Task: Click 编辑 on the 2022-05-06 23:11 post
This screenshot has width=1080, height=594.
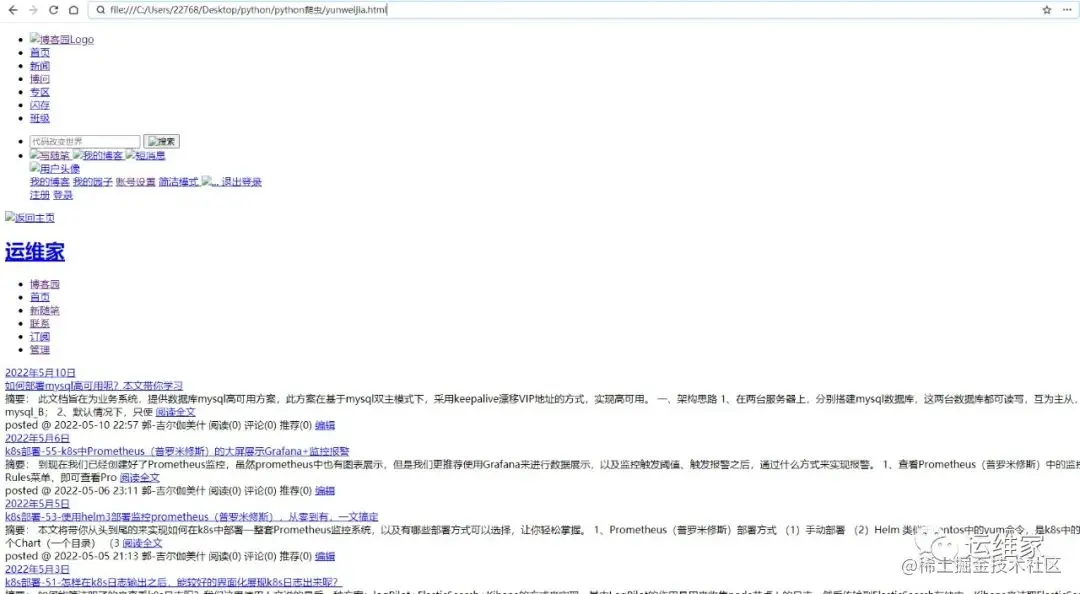Action: pos(324,491)
